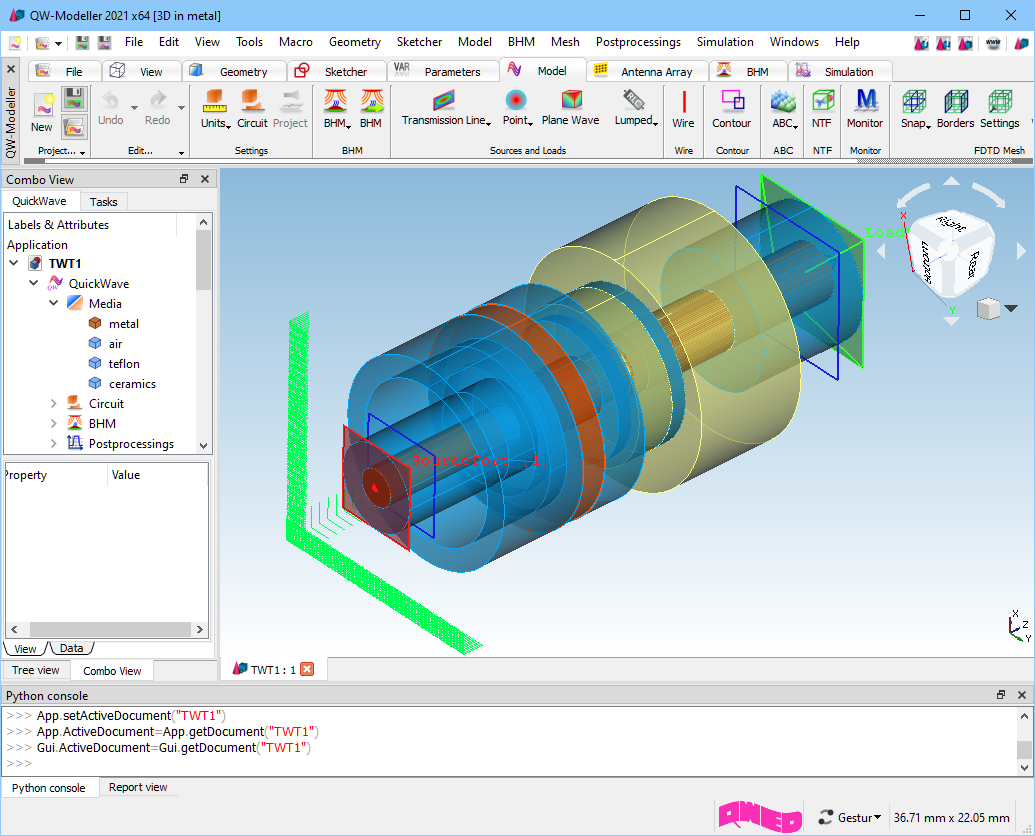The image size is (1035, 836).
Task: Expand the Postprocessings tree node
Action: pyautogui.click(x=54, y=443)
